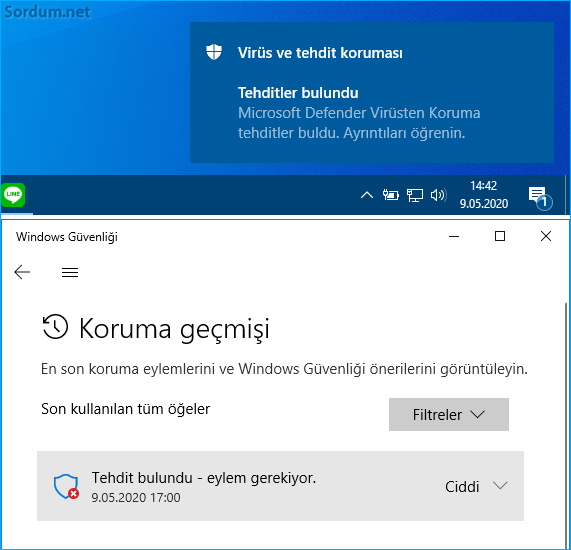Screen dimensions: 571x550
Task: Open the hamburger navigation menu
Action: (x=70, y=272)
